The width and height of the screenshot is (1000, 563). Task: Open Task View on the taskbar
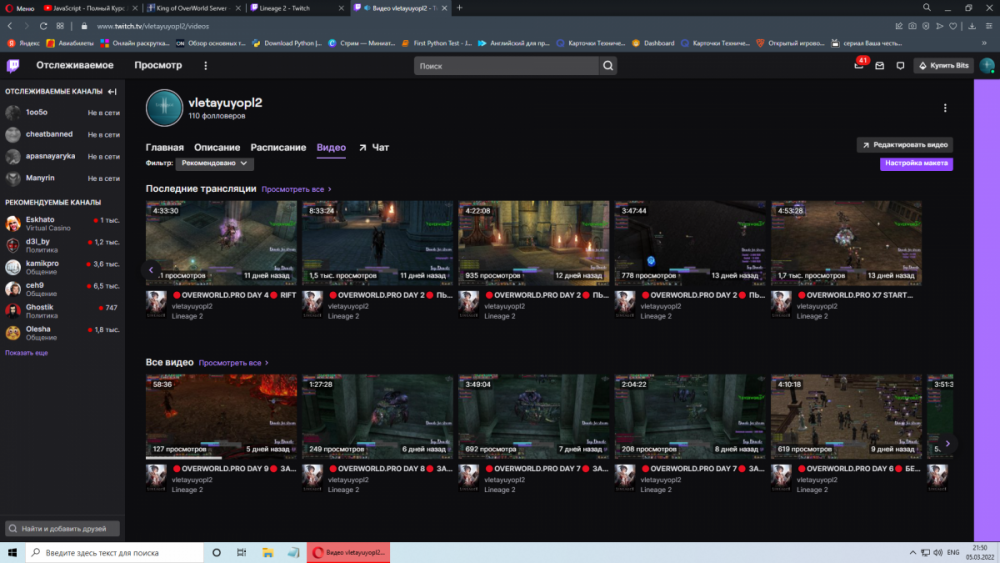point(242,552)
